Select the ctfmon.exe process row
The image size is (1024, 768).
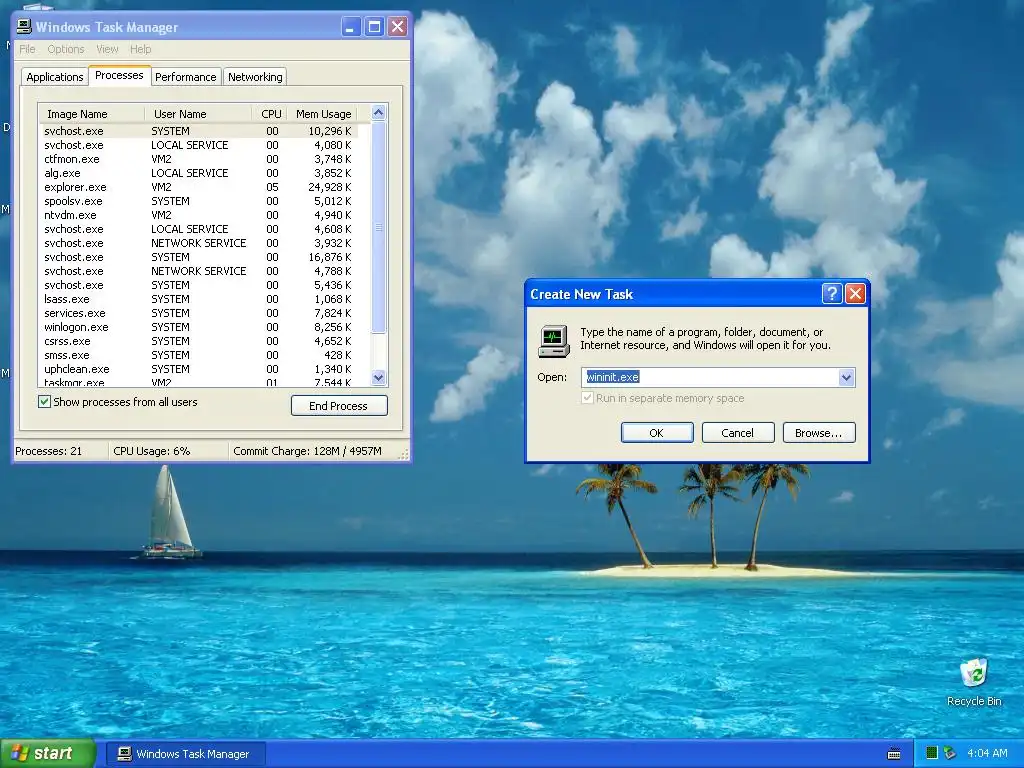pyautogui.click(x=199, y=159)
